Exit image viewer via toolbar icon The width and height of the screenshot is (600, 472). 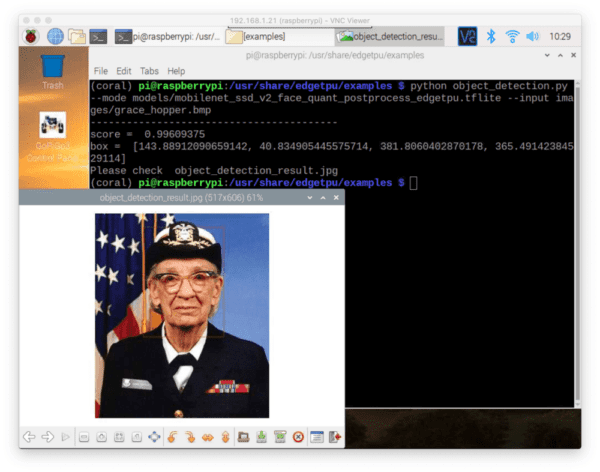334,437
